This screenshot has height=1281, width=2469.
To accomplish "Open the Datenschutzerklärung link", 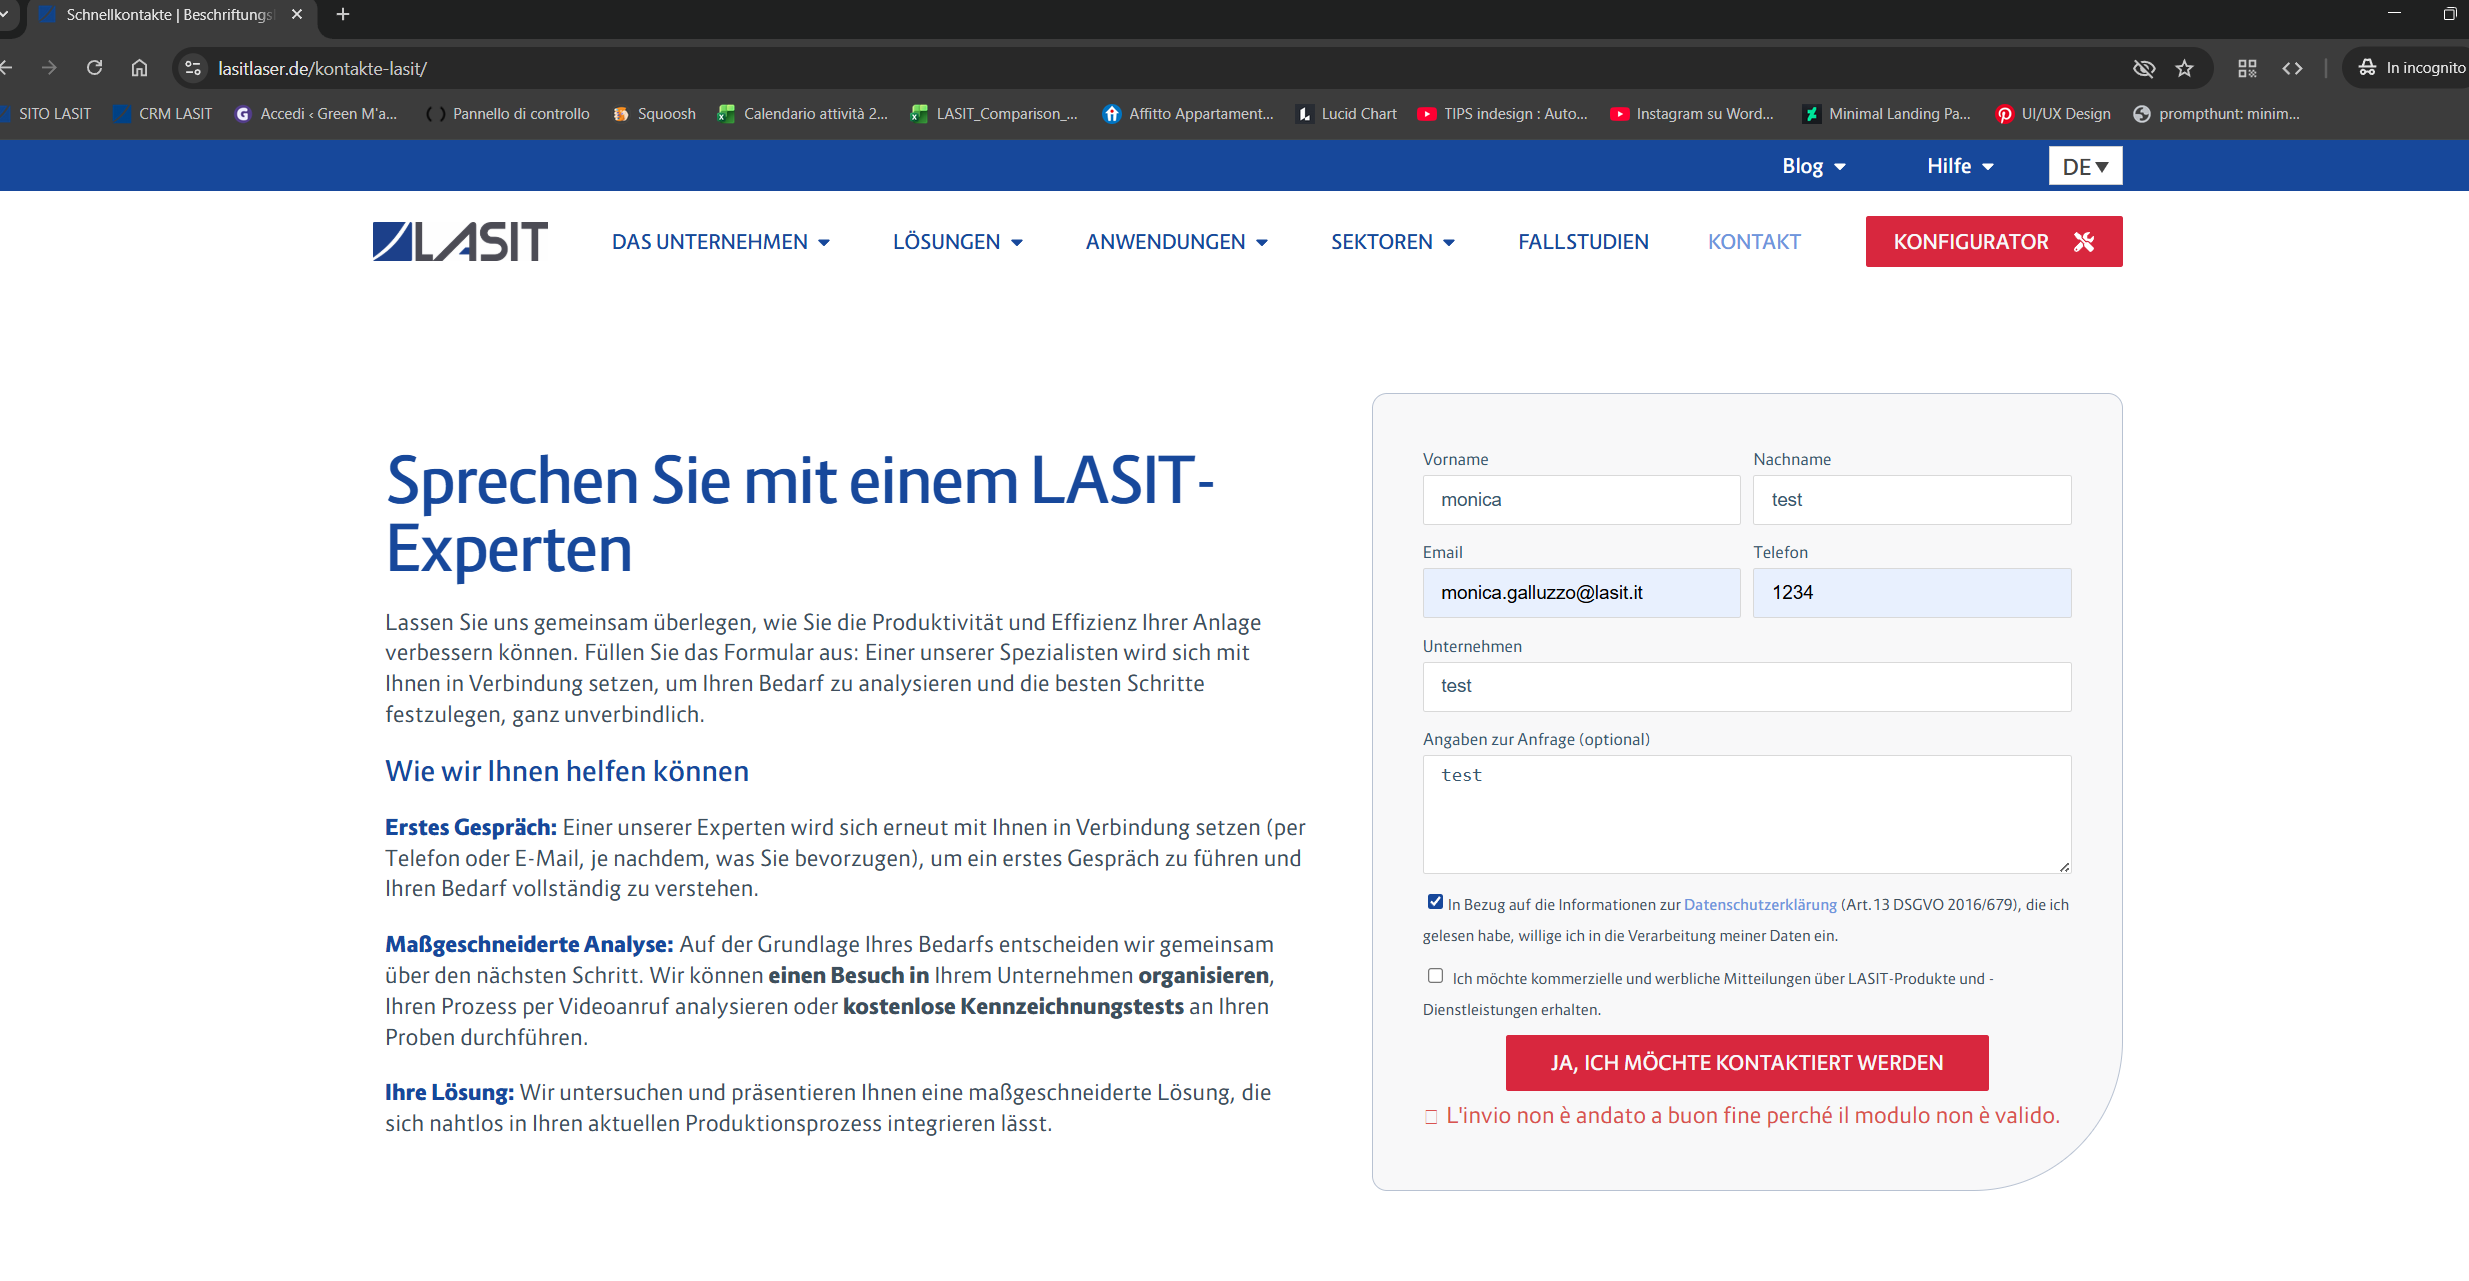I will [x=1760, y=904].
